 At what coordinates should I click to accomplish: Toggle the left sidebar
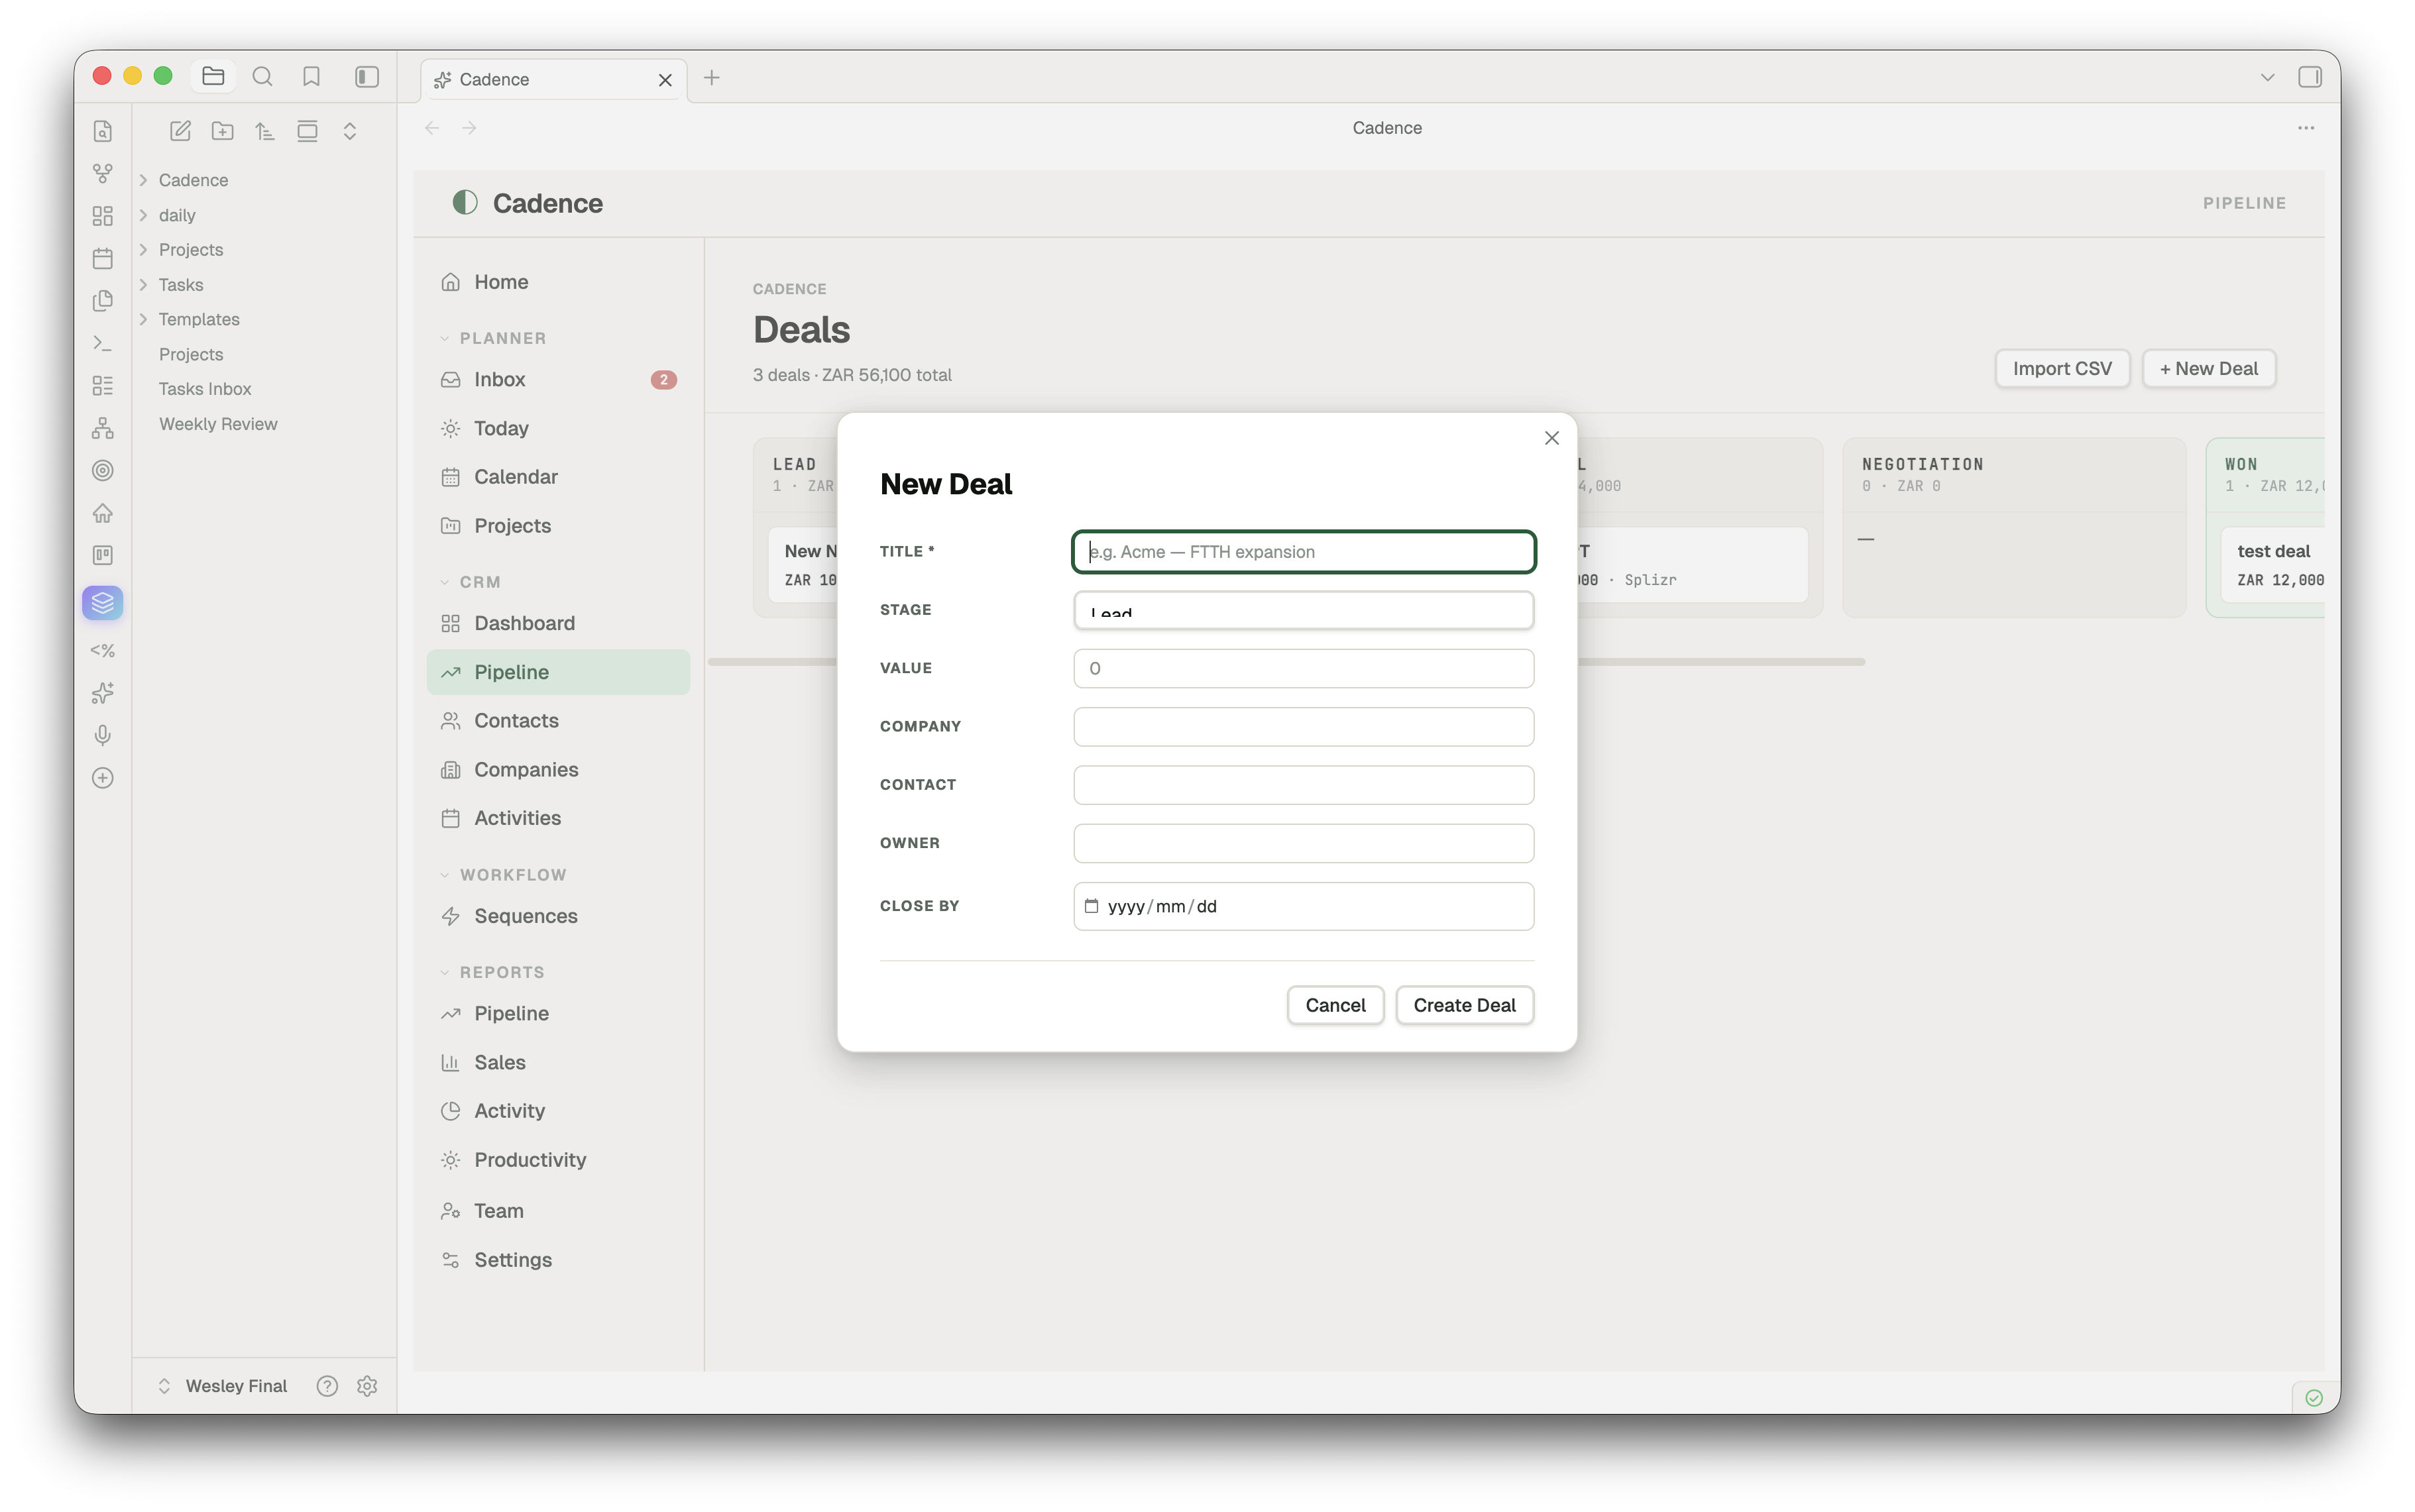tap(367, 76)
